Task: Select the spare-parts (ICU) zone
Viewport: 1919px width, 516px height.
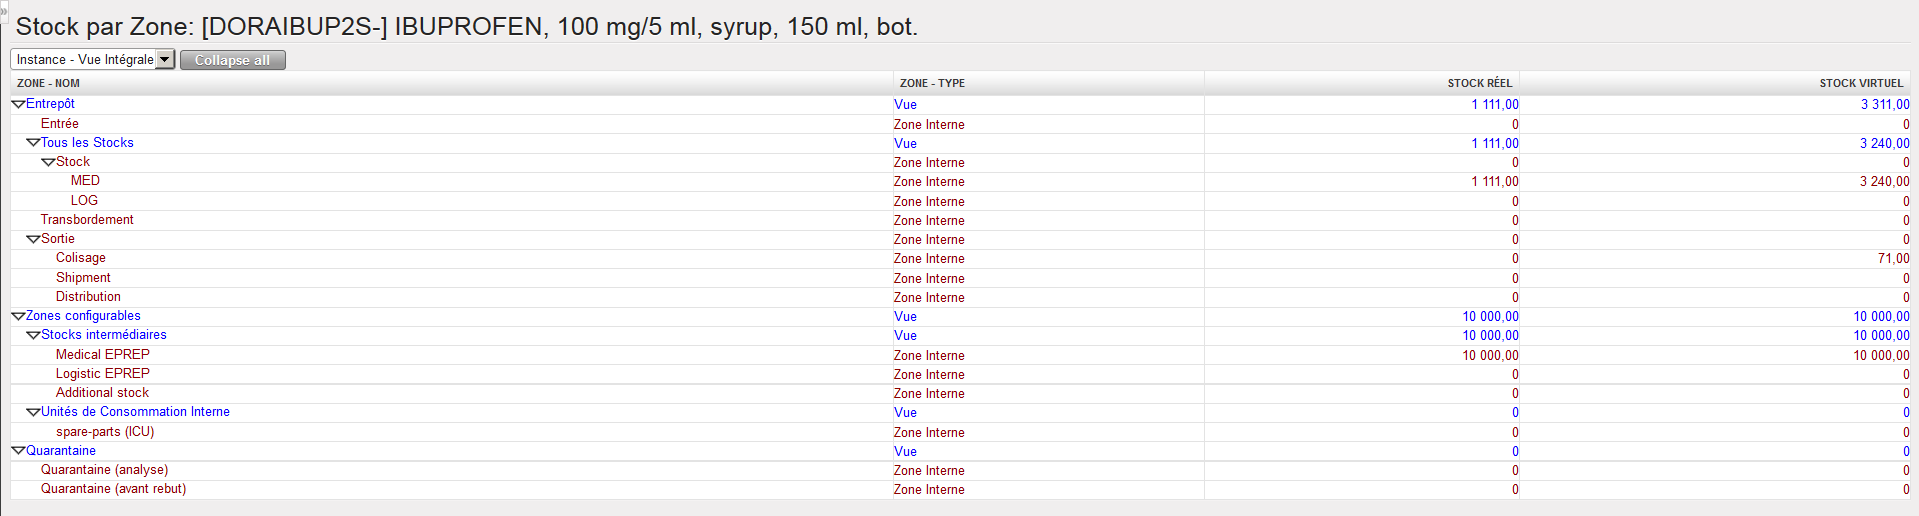Action: point(105,432)
